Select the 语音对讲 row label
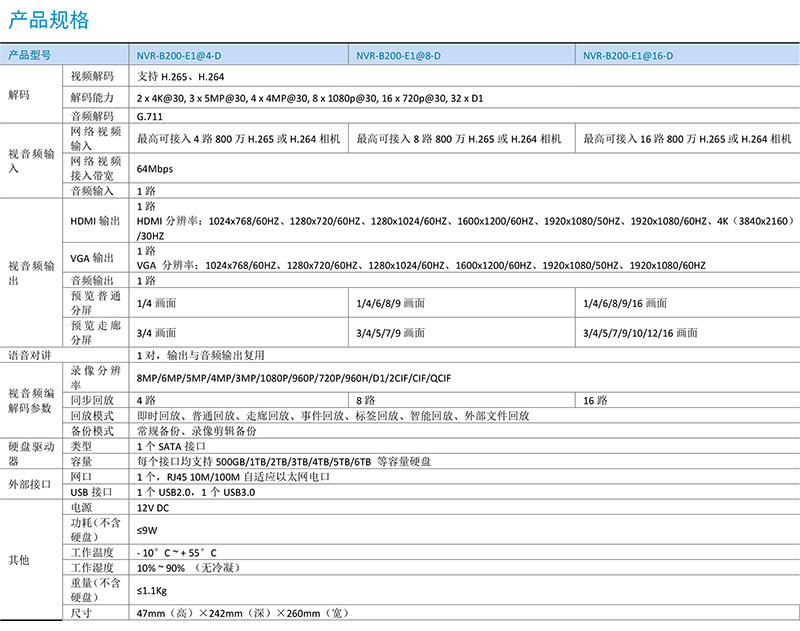800x631 pixels. 30,355
